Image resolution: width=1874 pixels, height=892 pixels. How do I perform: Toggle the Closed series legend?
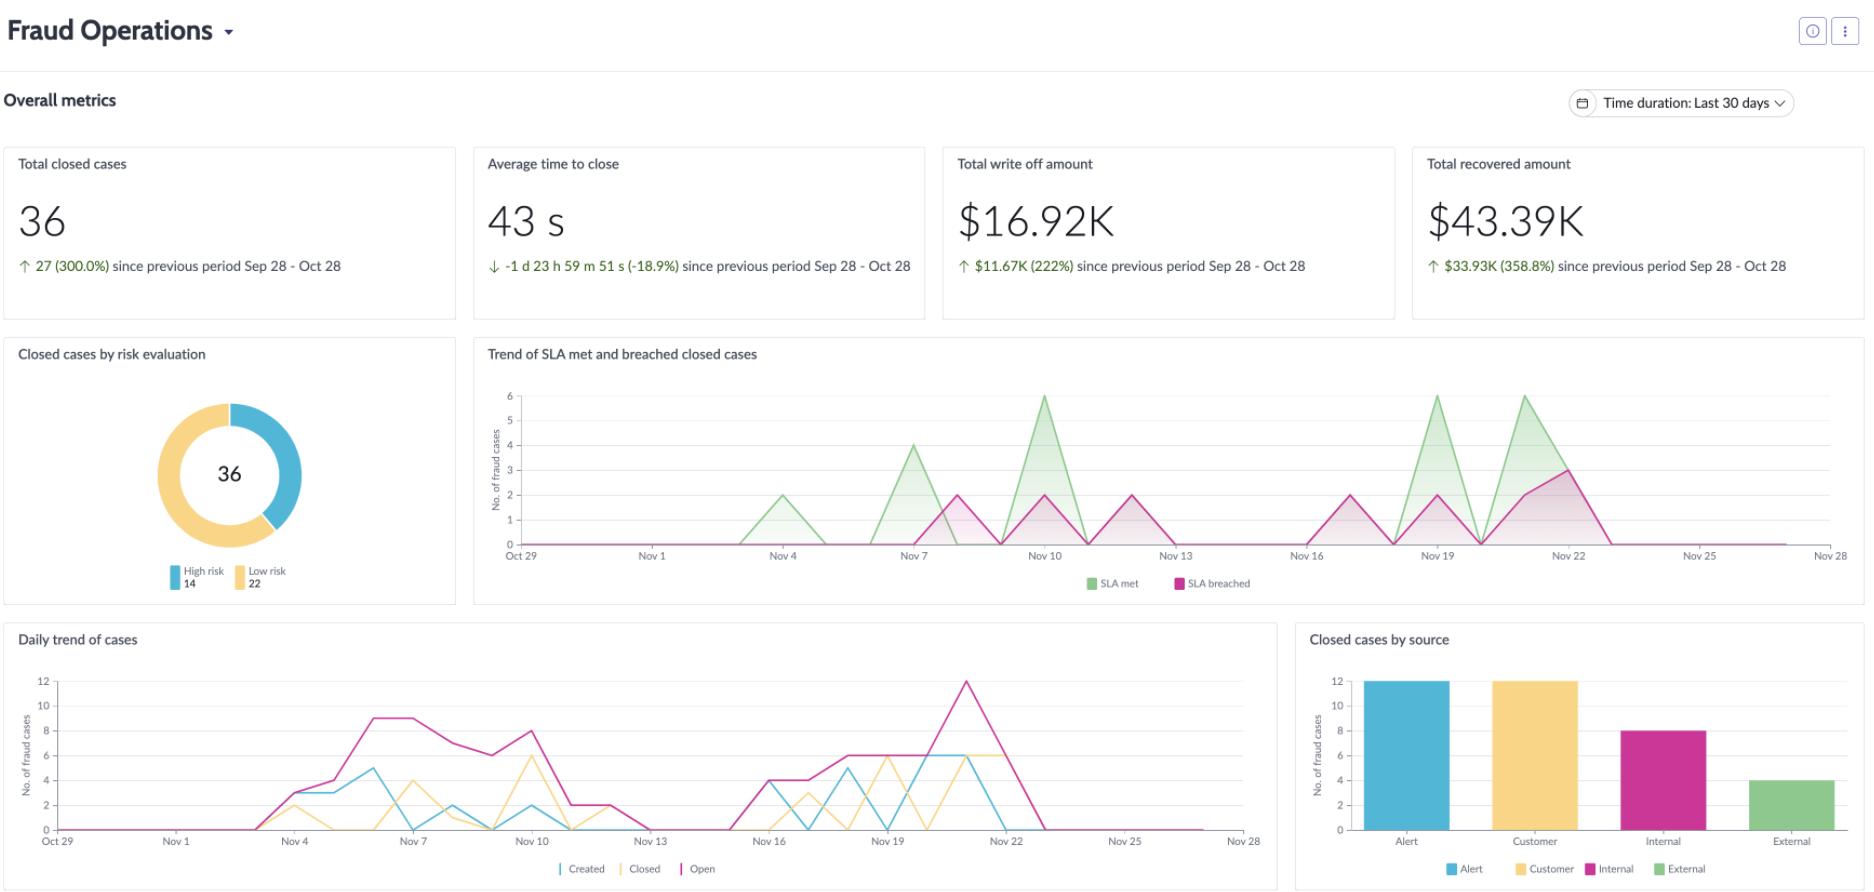pos(640,869)
